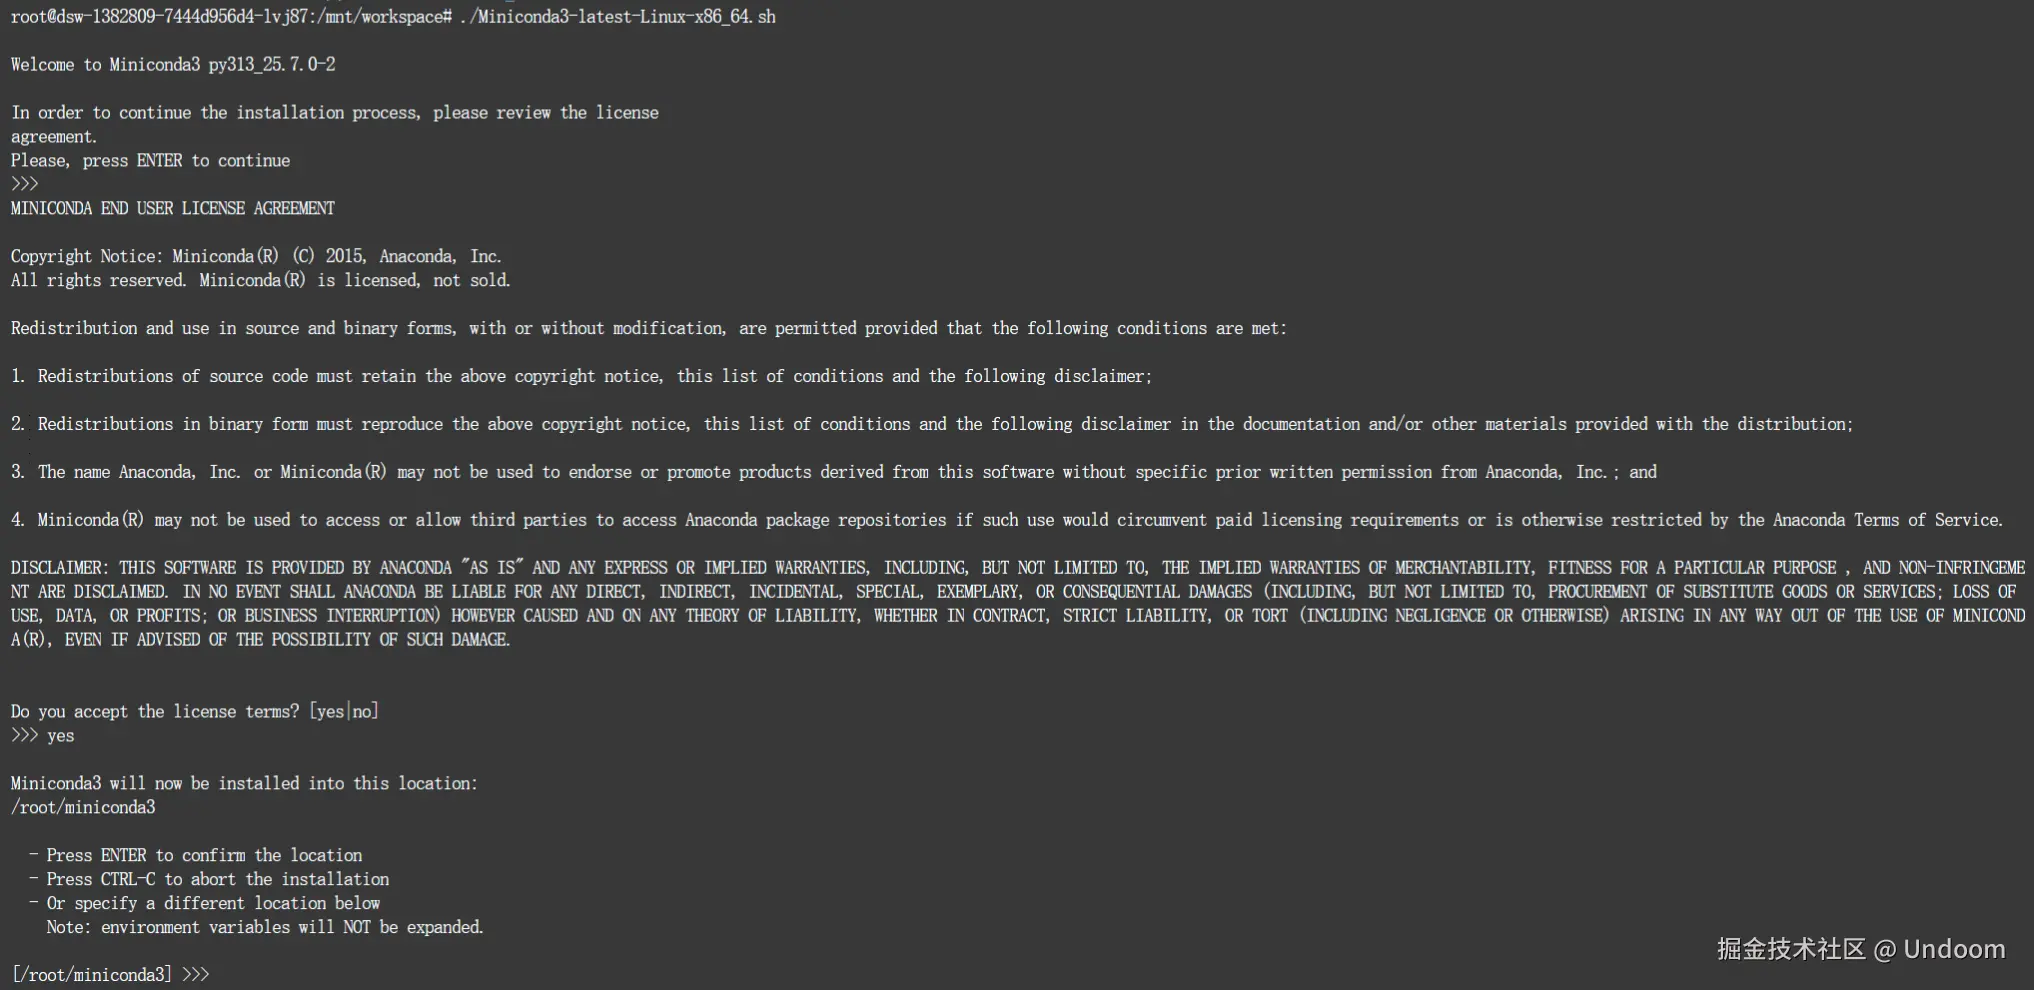The width and height of the screenshot is (2034, 990).
Task: Click license condition 2 about binary form
Action: (x=932, y=425)
